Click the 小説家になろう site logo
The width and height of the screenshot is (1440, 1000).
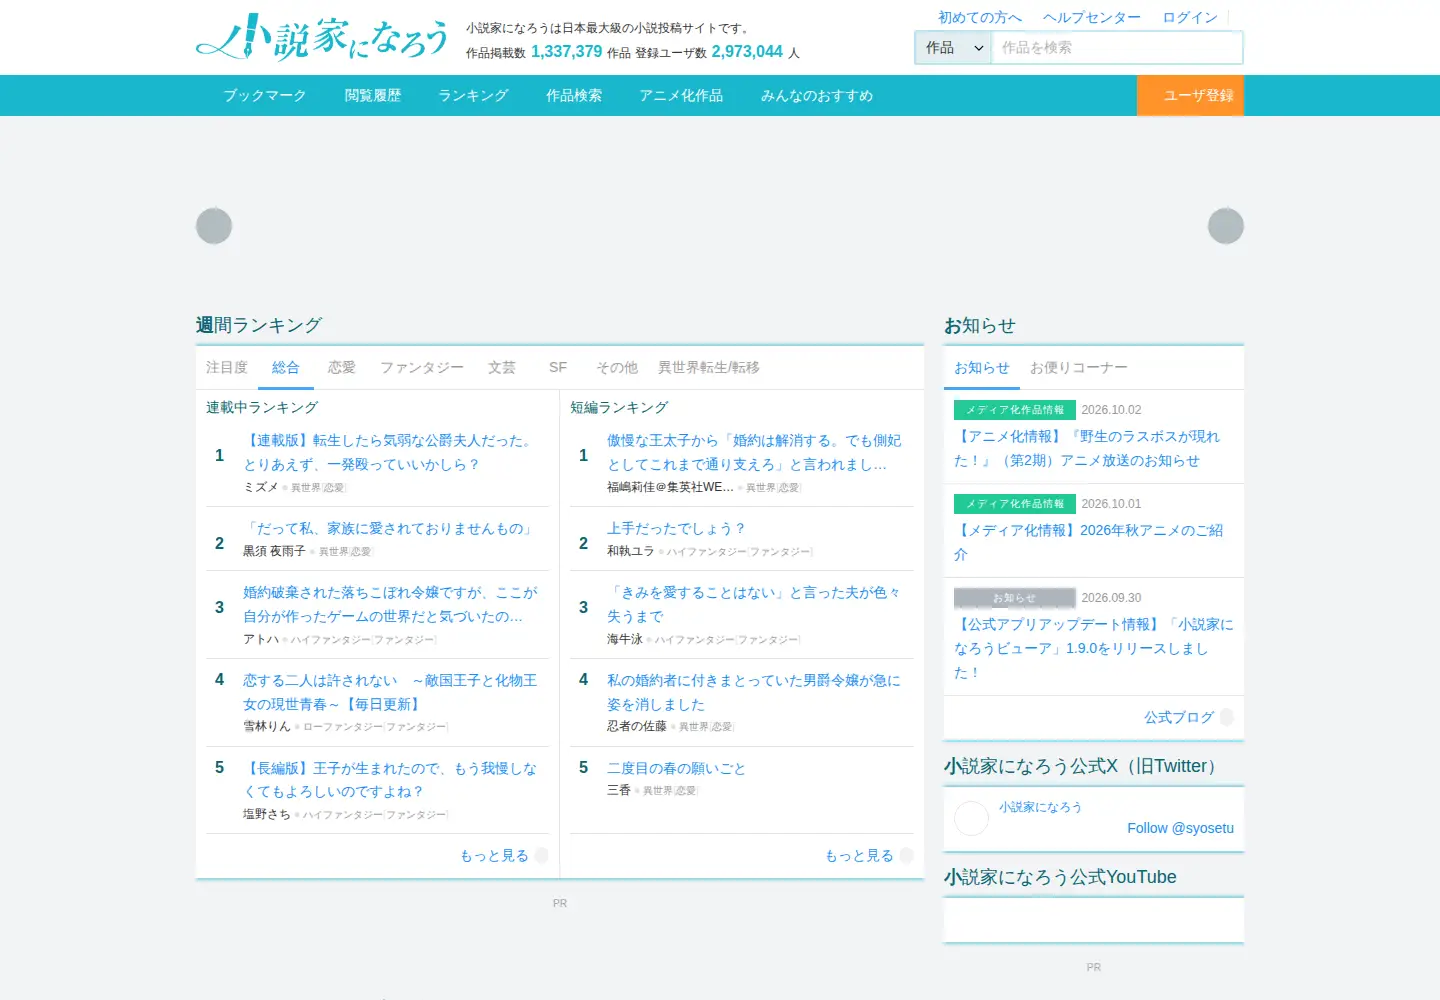(x=322, y=37)
